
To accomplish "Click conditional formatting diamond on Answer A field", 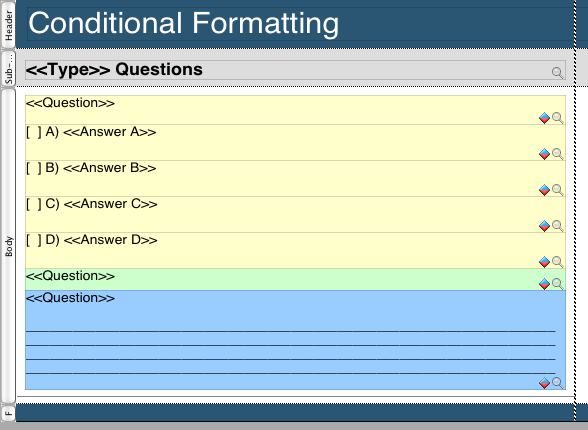I will tap(544, 154).
